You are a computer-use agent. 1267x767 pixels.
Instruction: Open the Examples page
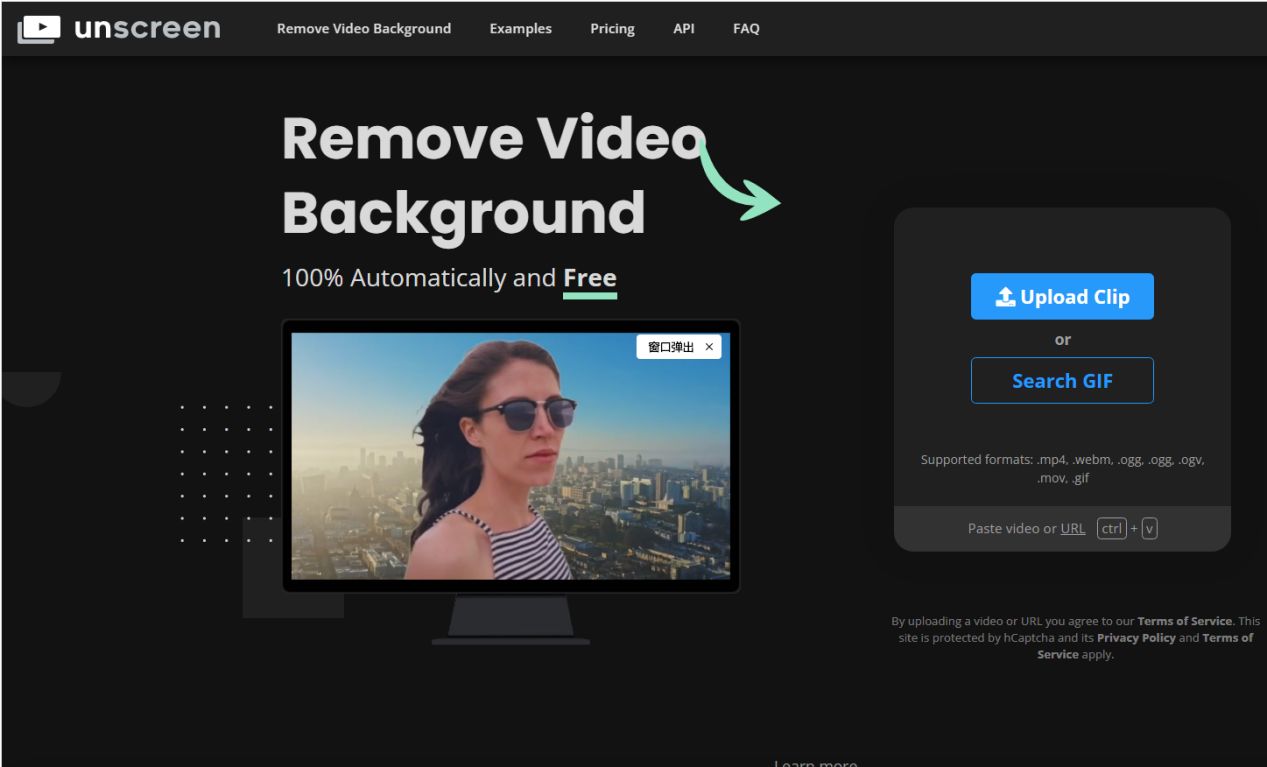tap(520, 29)
